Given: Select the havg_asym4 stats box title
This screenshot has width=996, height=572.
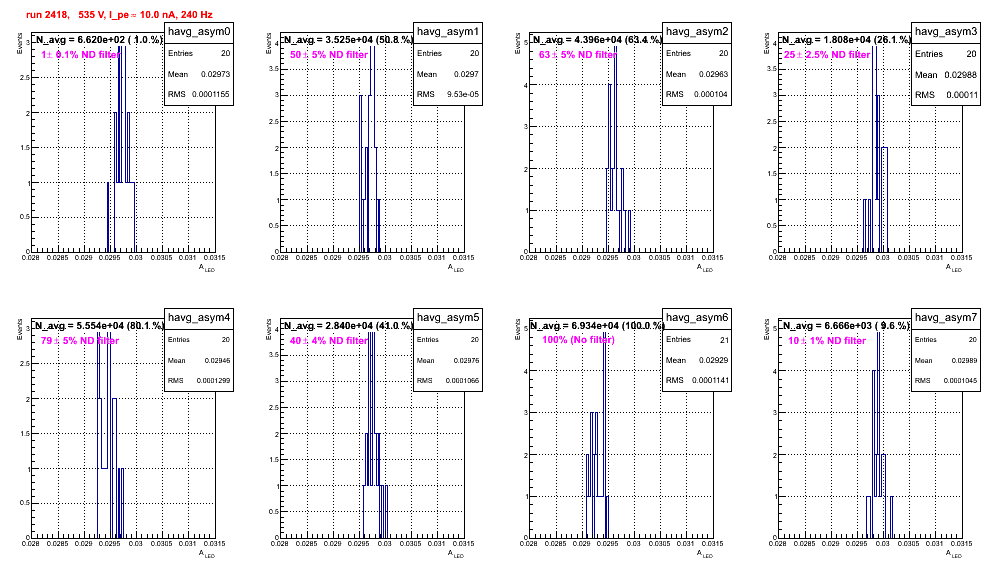Looking at the screenshot, I should pos(199,317).
